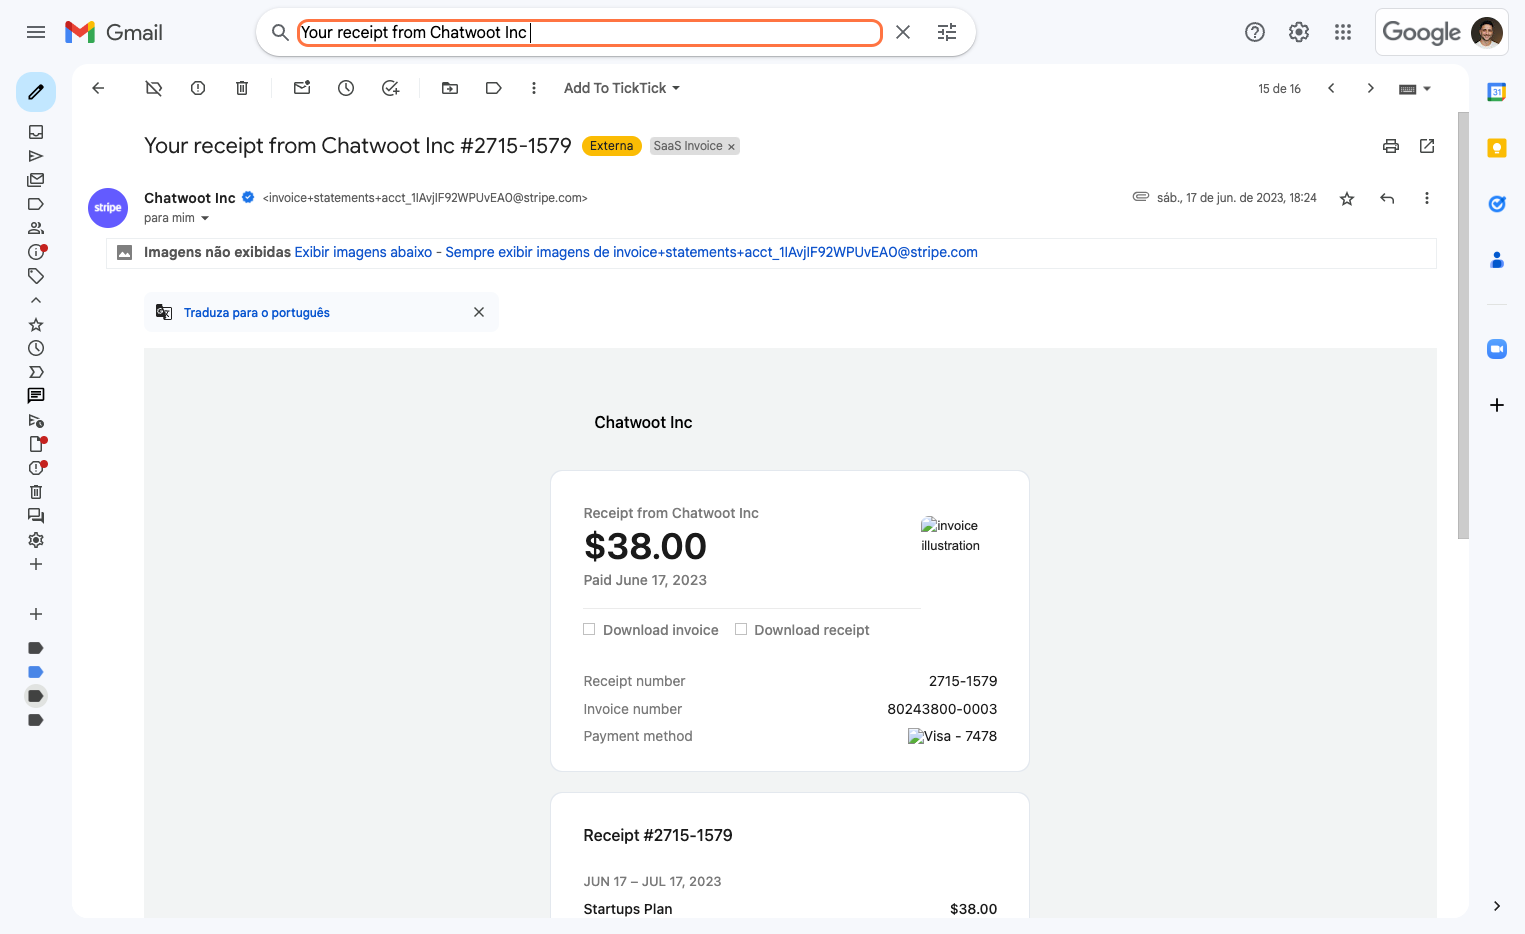Click the compose pencil button
The image size is (1525, 934).
(x=36, y=92)
